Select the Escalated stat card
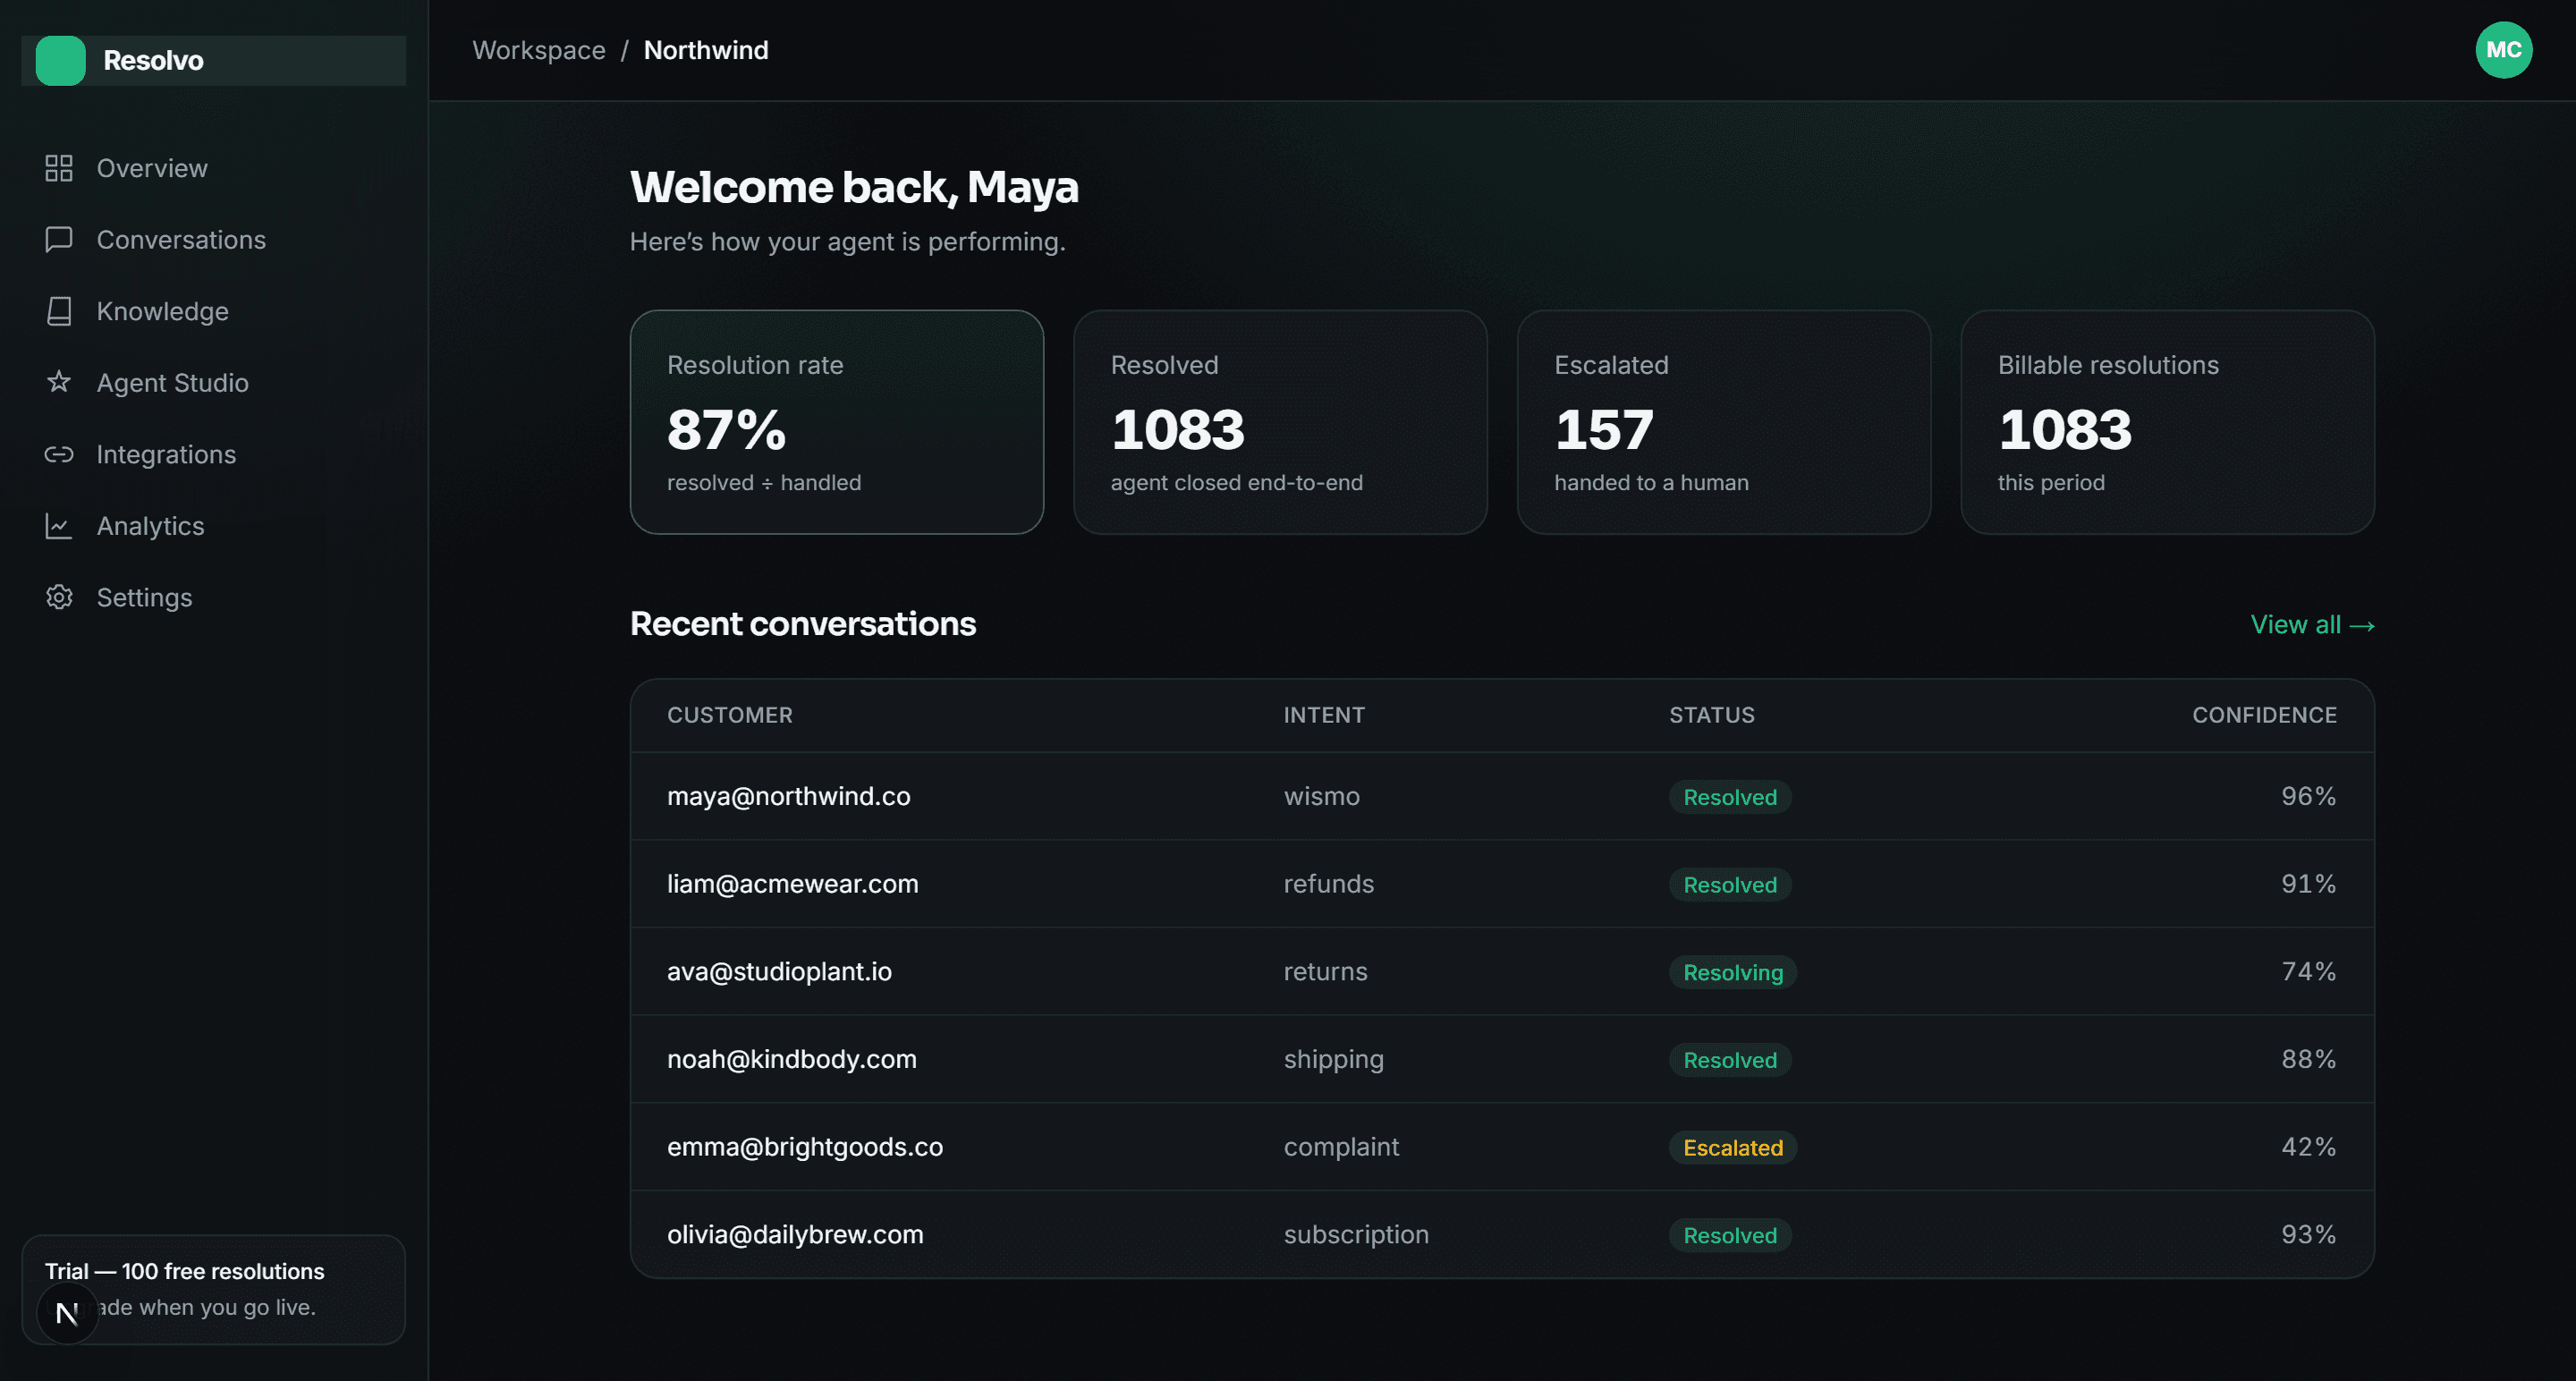2576x1381 pixels. [x=1723, y=422]
